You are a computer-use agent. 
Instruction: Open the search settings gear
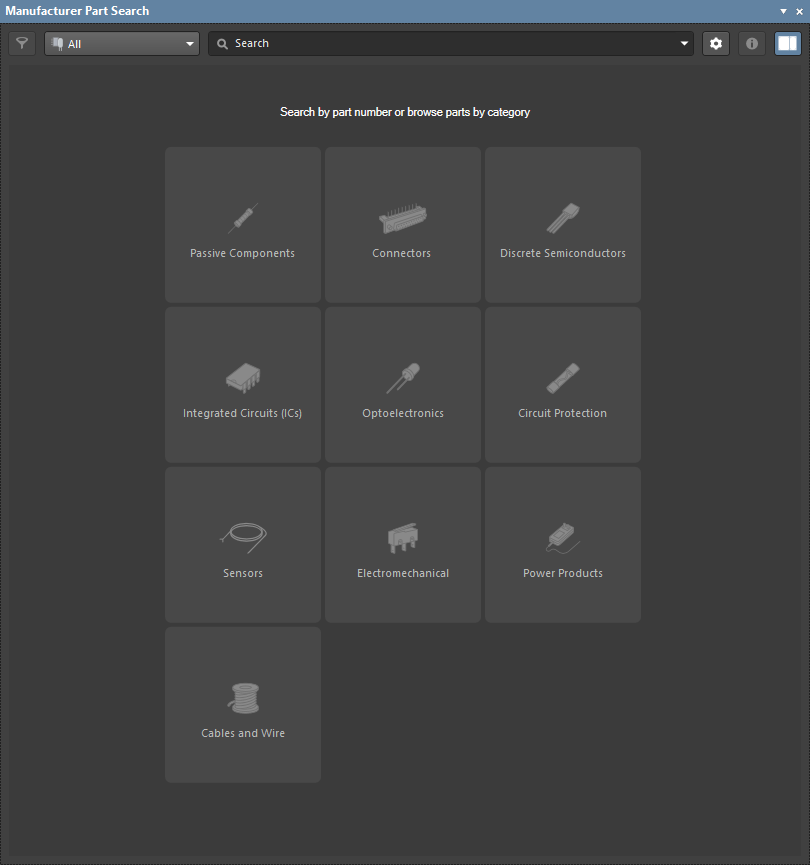(715, 43)
